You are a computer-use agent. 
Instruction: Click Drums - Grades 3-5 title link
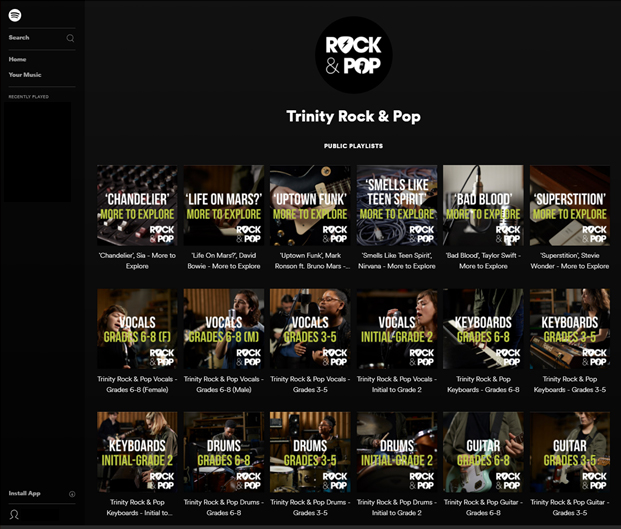(310, 507)
